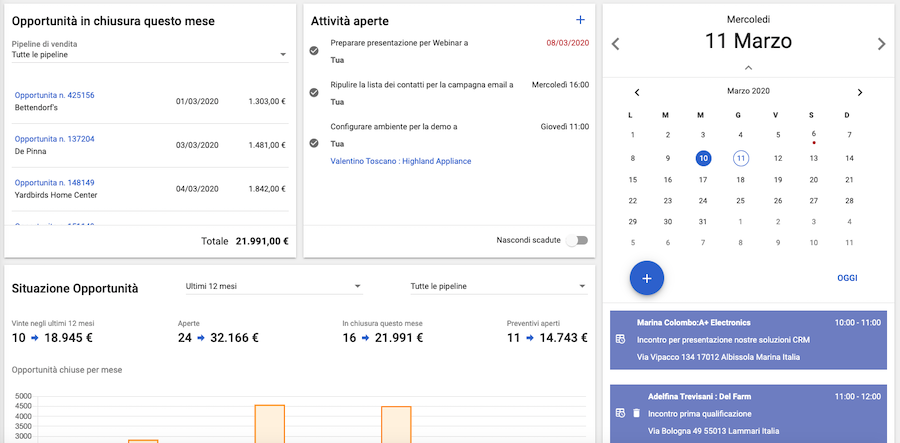Click 'Incontro prima qualificazione' event description
The image size is (900, 443).
pyautogui.click(x=700, y=414)
